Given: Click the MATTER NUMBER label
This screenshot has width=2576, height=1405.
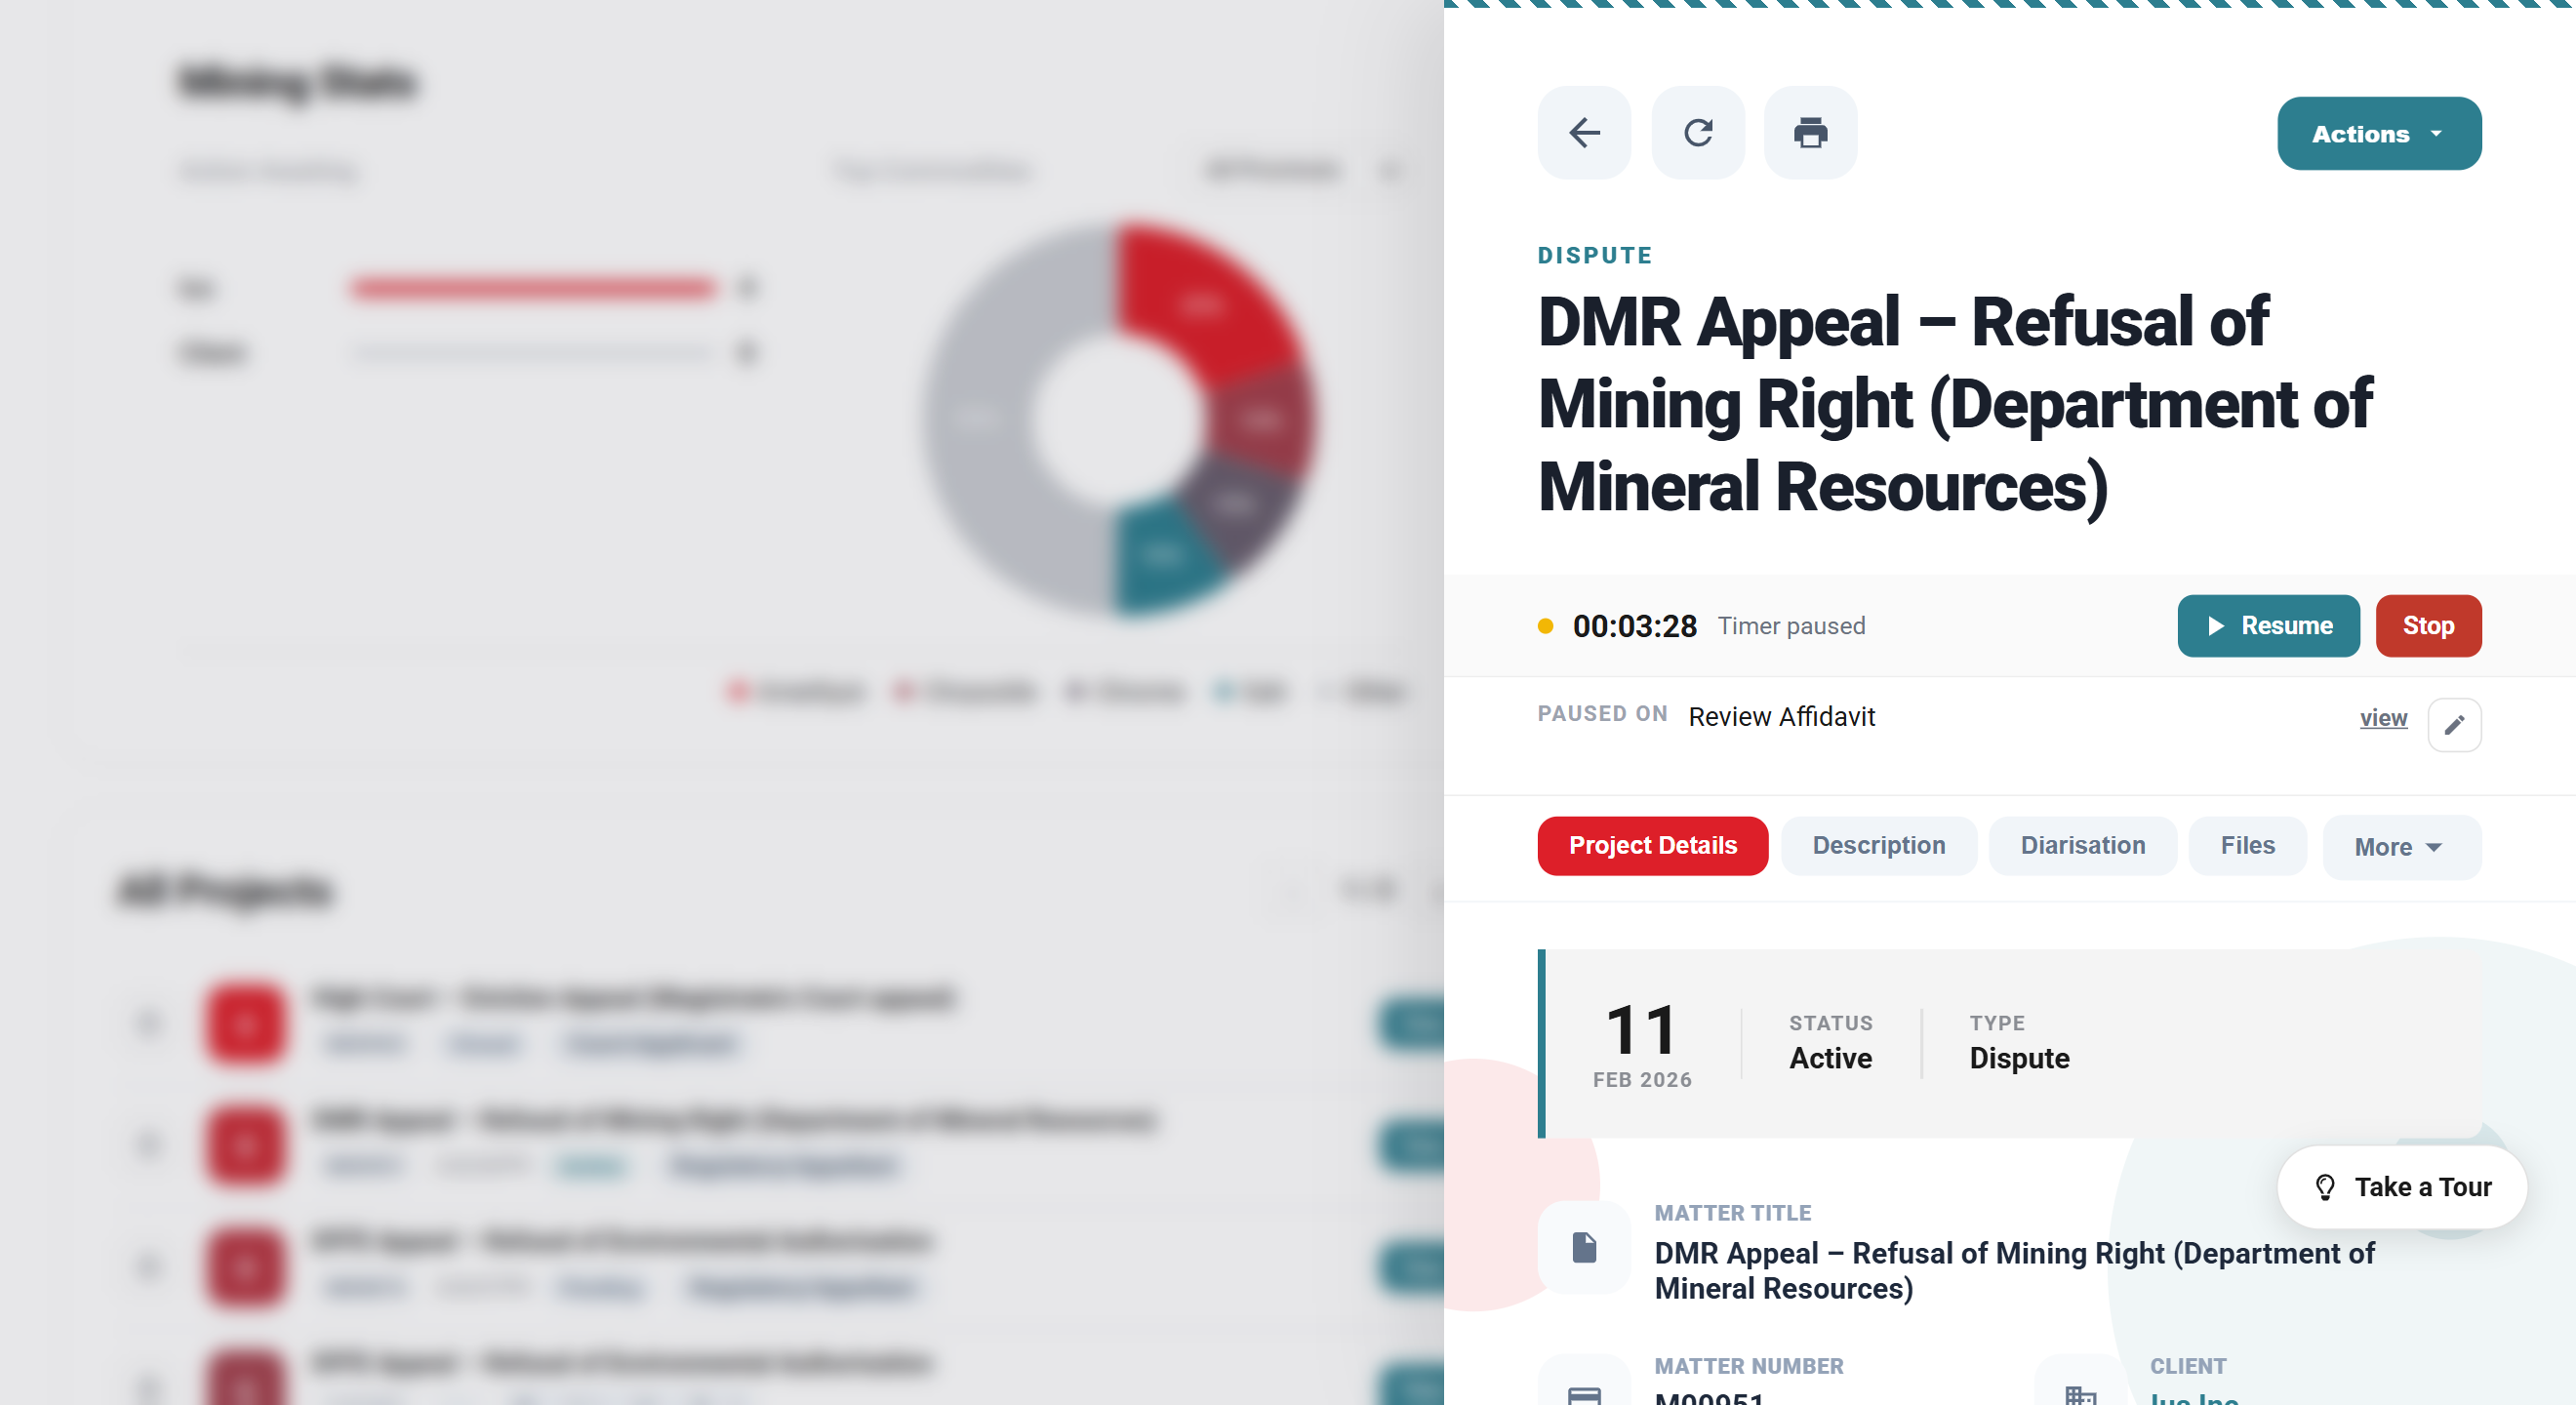Looking at the screenshot, I should pos(1748,1366).
